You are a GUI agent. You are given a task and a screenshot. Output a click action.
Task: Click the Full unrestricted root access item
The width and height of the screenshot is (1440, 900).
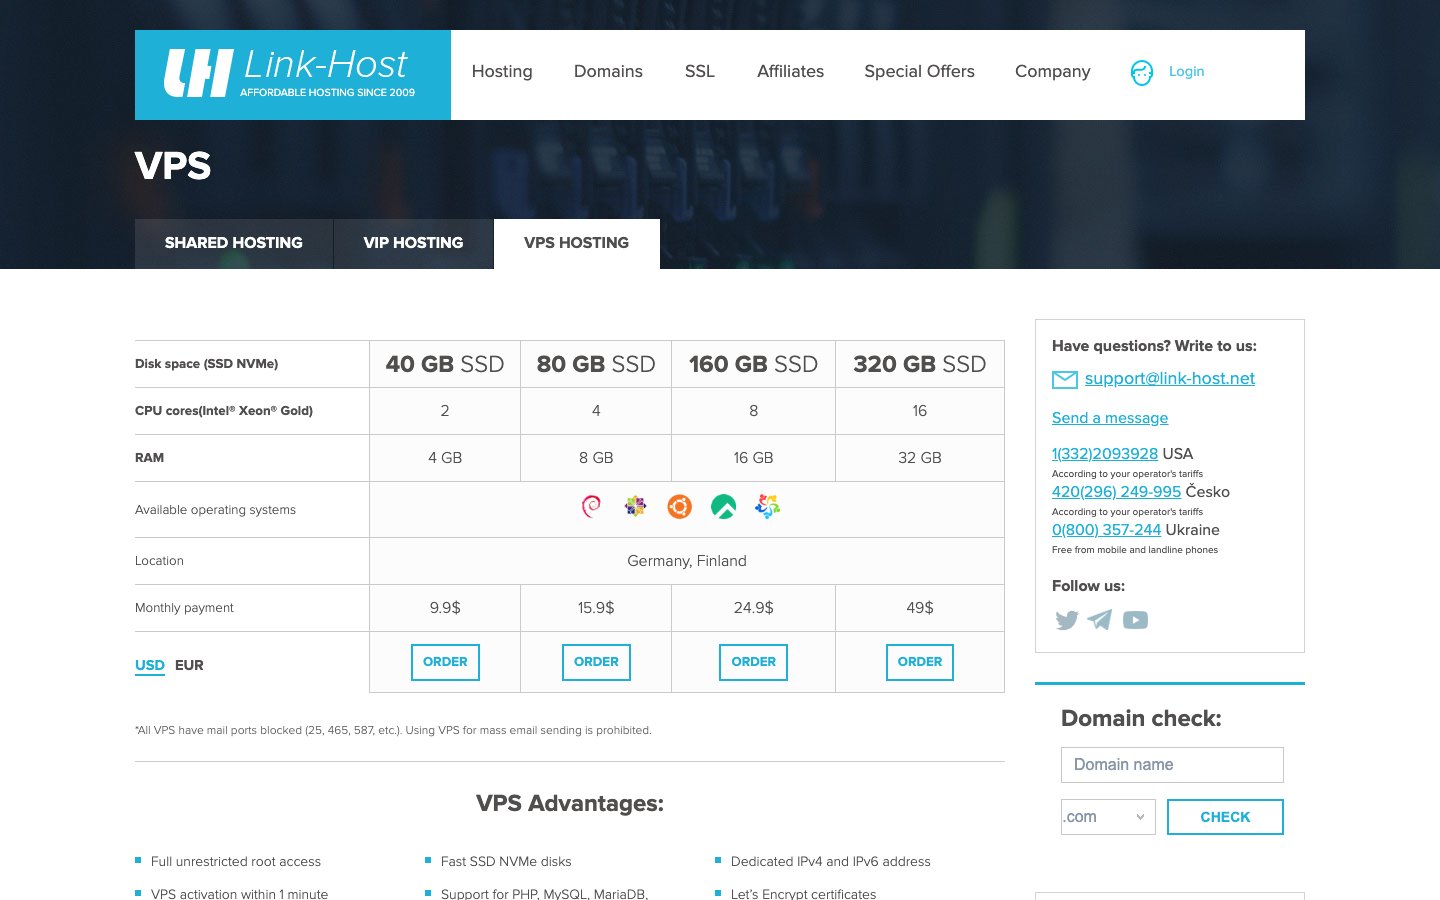(x=236, y=862)
